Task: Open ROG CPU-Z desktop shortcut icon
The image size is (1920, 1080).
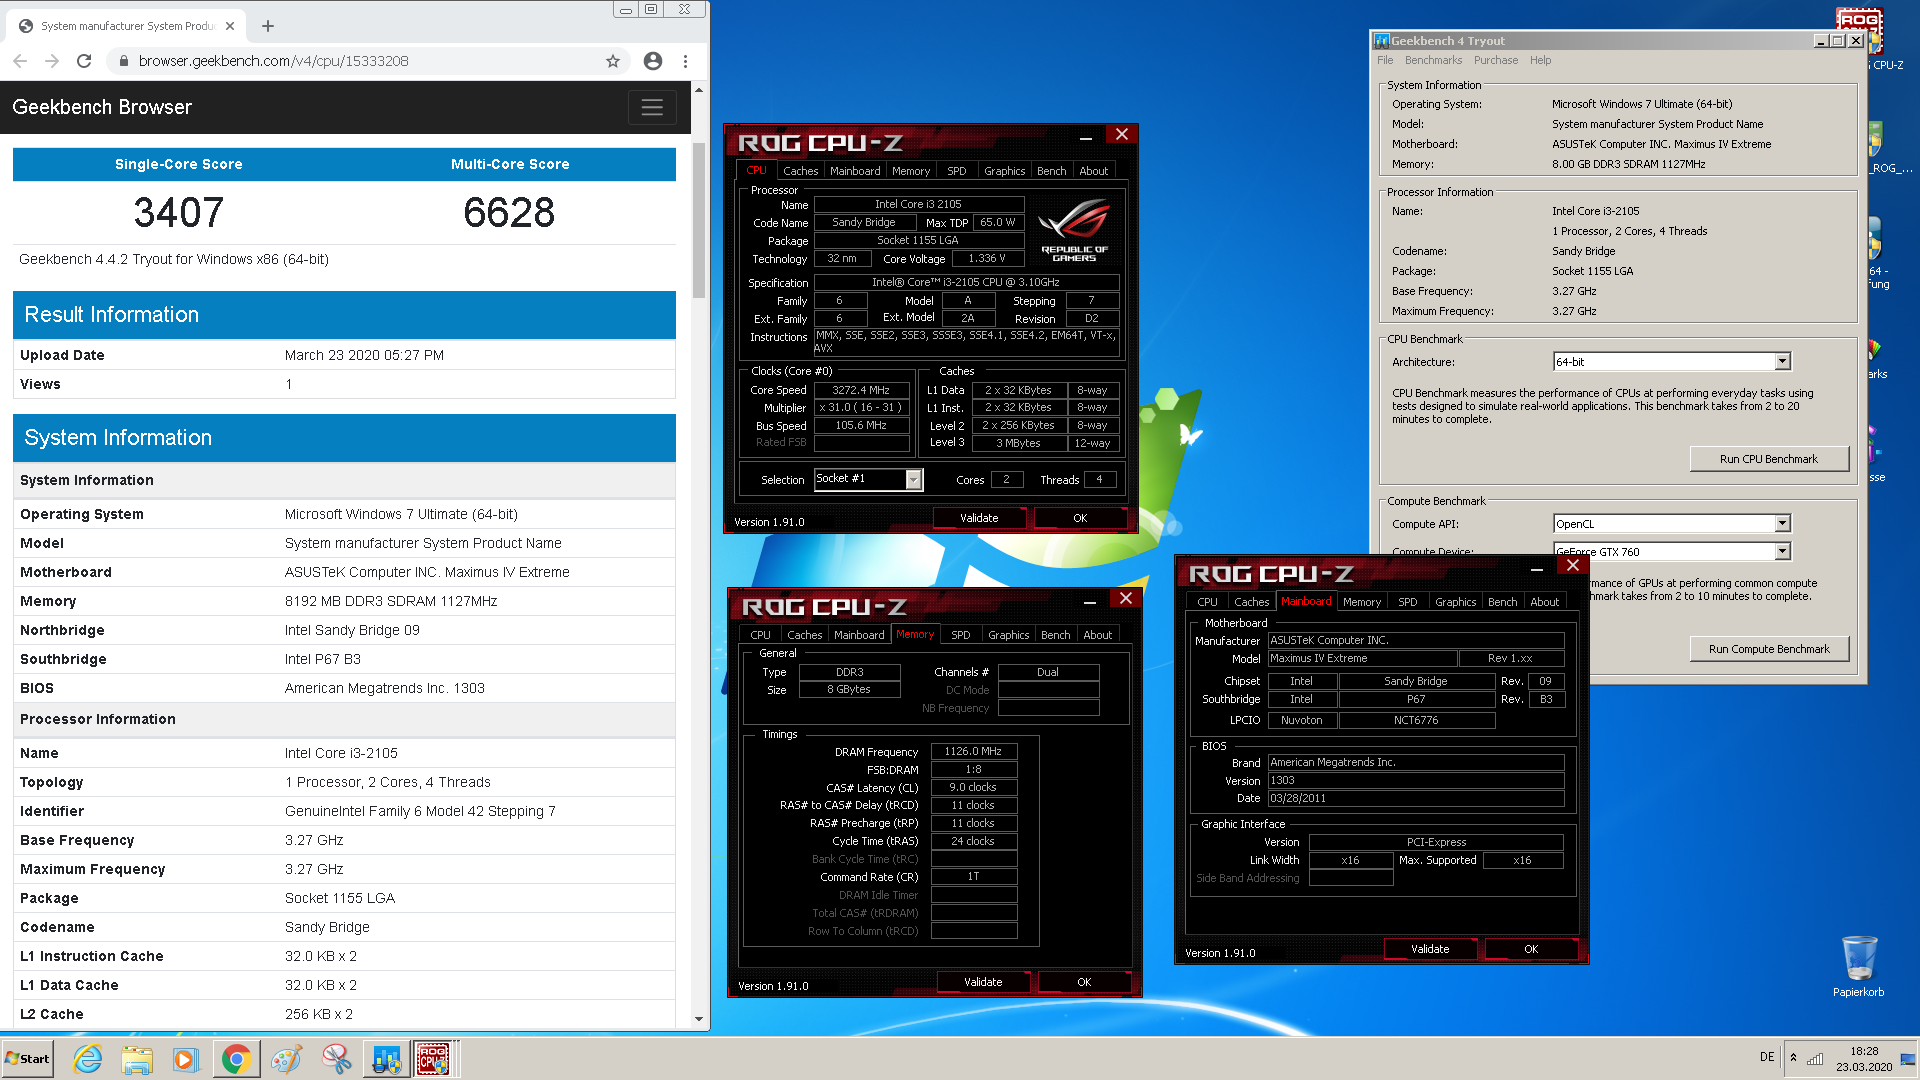Action: tap(1861, 38)
